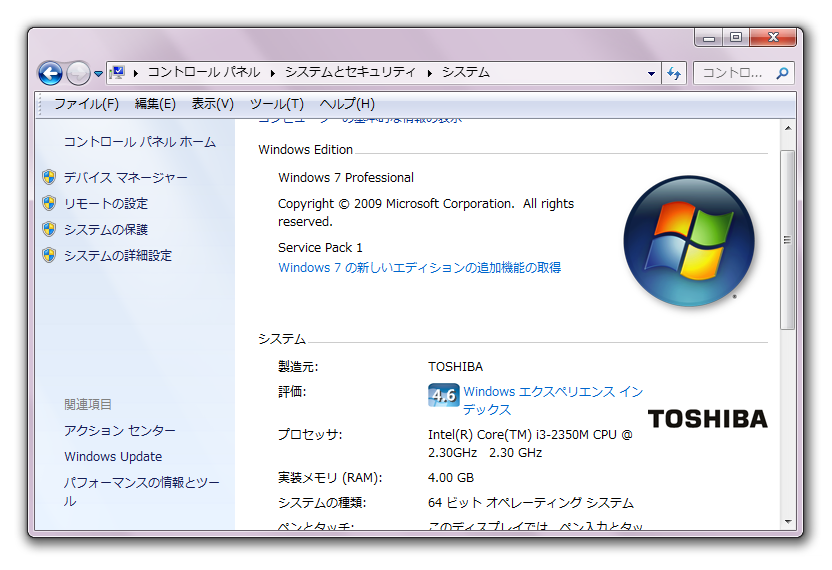Expand the address bar history dropdown

[x=651, y=73]
